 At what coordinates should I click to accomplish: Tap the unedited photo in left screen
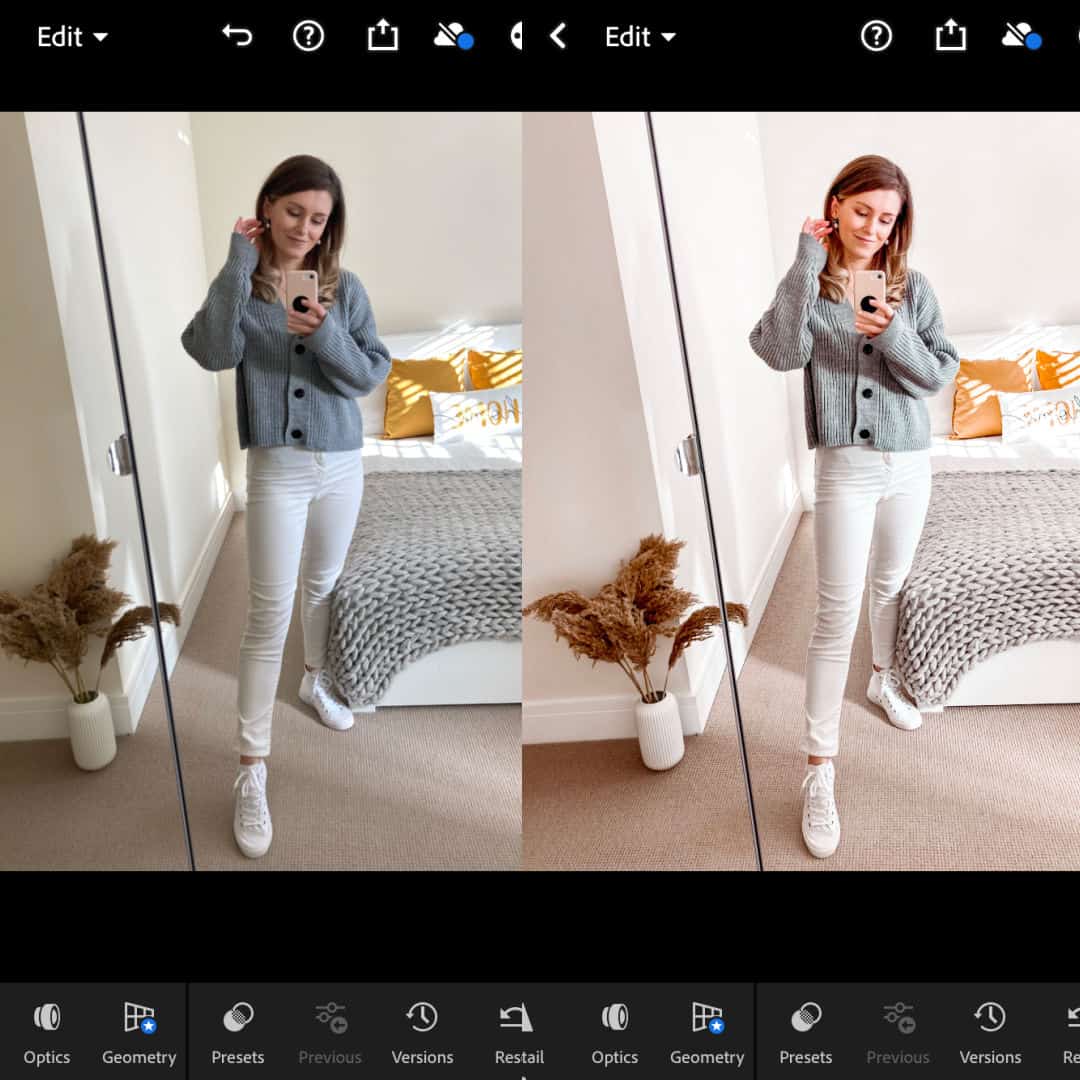click(x=261, y=491)
